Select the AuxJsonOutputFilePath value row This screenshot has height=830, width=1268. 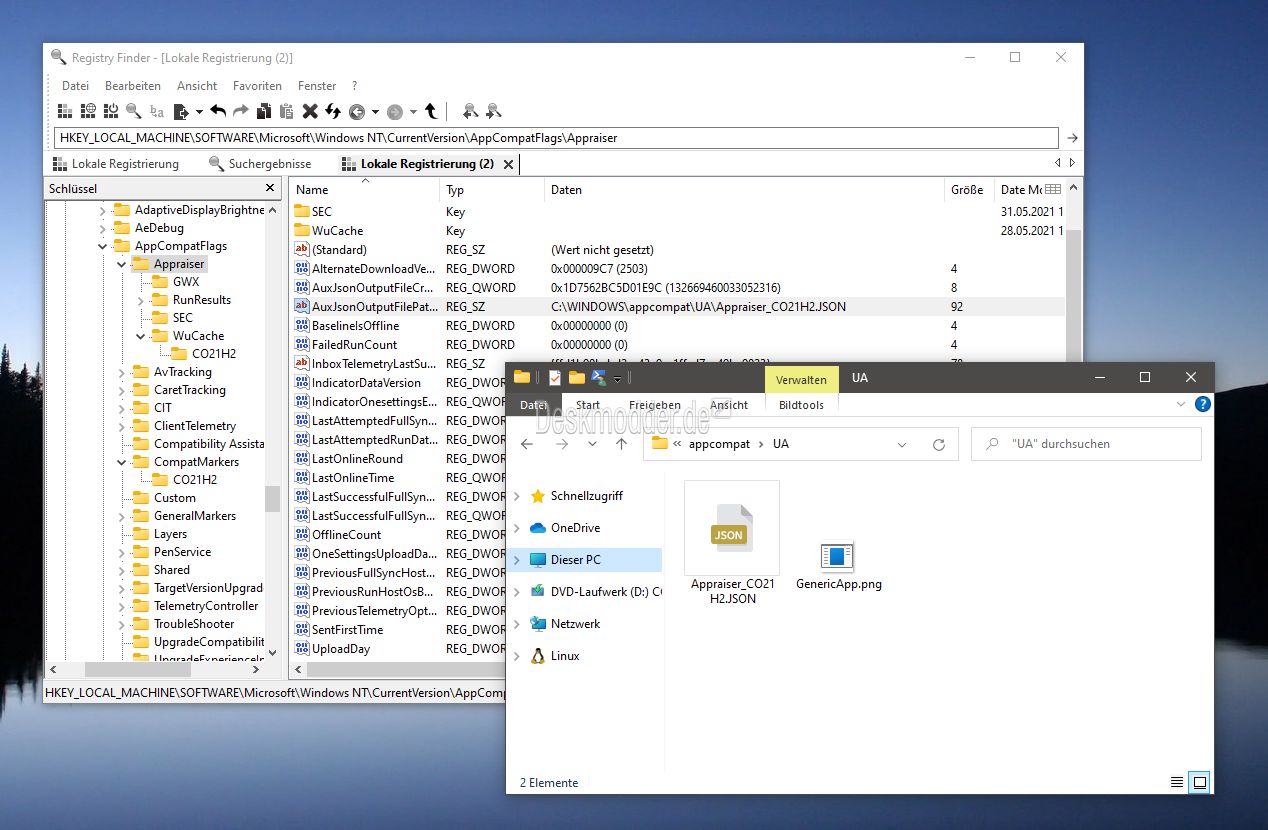[x=679, y=307]
